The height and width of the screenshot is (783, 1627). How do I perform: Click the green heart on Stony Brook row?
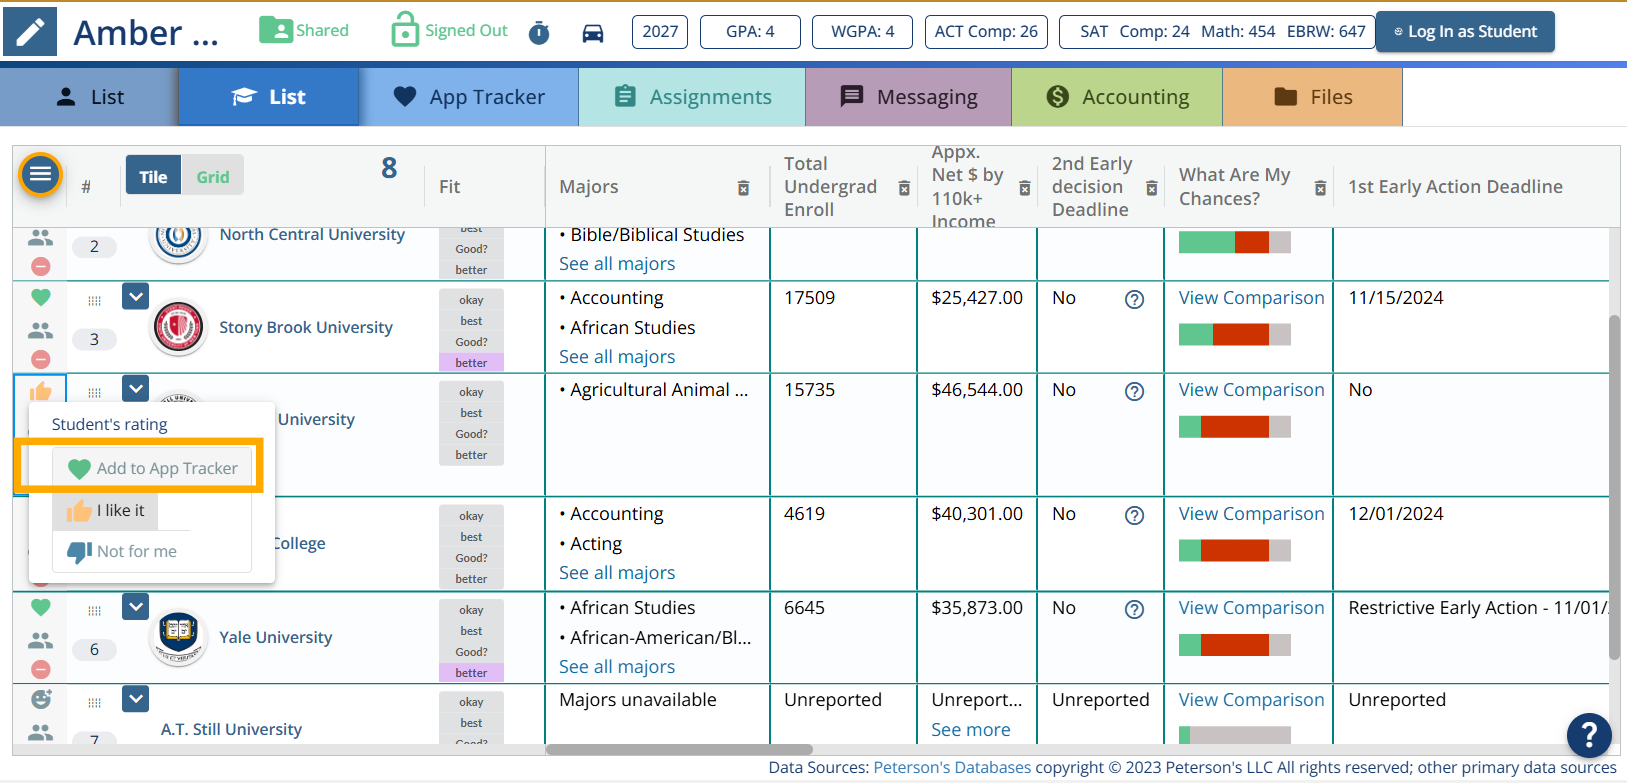41,297
